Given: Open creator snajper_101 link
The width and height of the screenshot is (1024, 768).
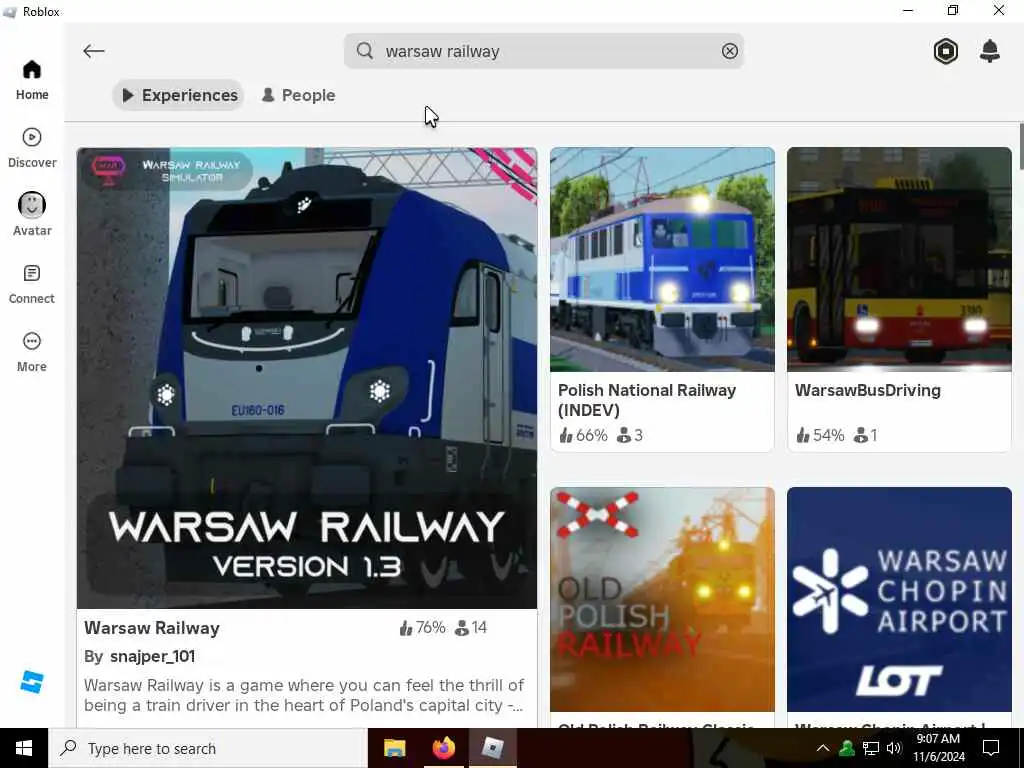Looking at the screenshot, I should [152, 656].
